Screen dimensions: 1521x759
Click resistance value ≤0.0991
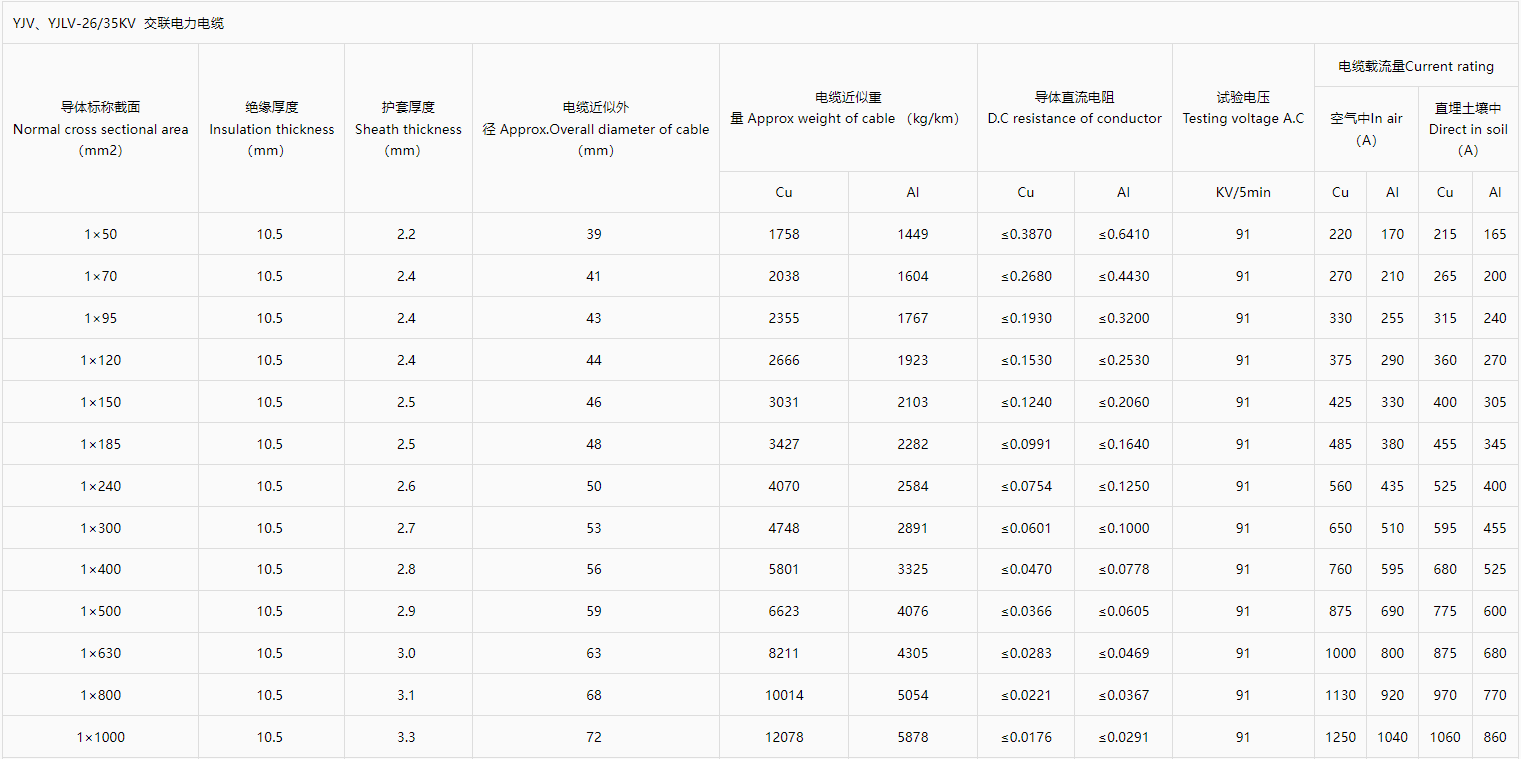1026,444
